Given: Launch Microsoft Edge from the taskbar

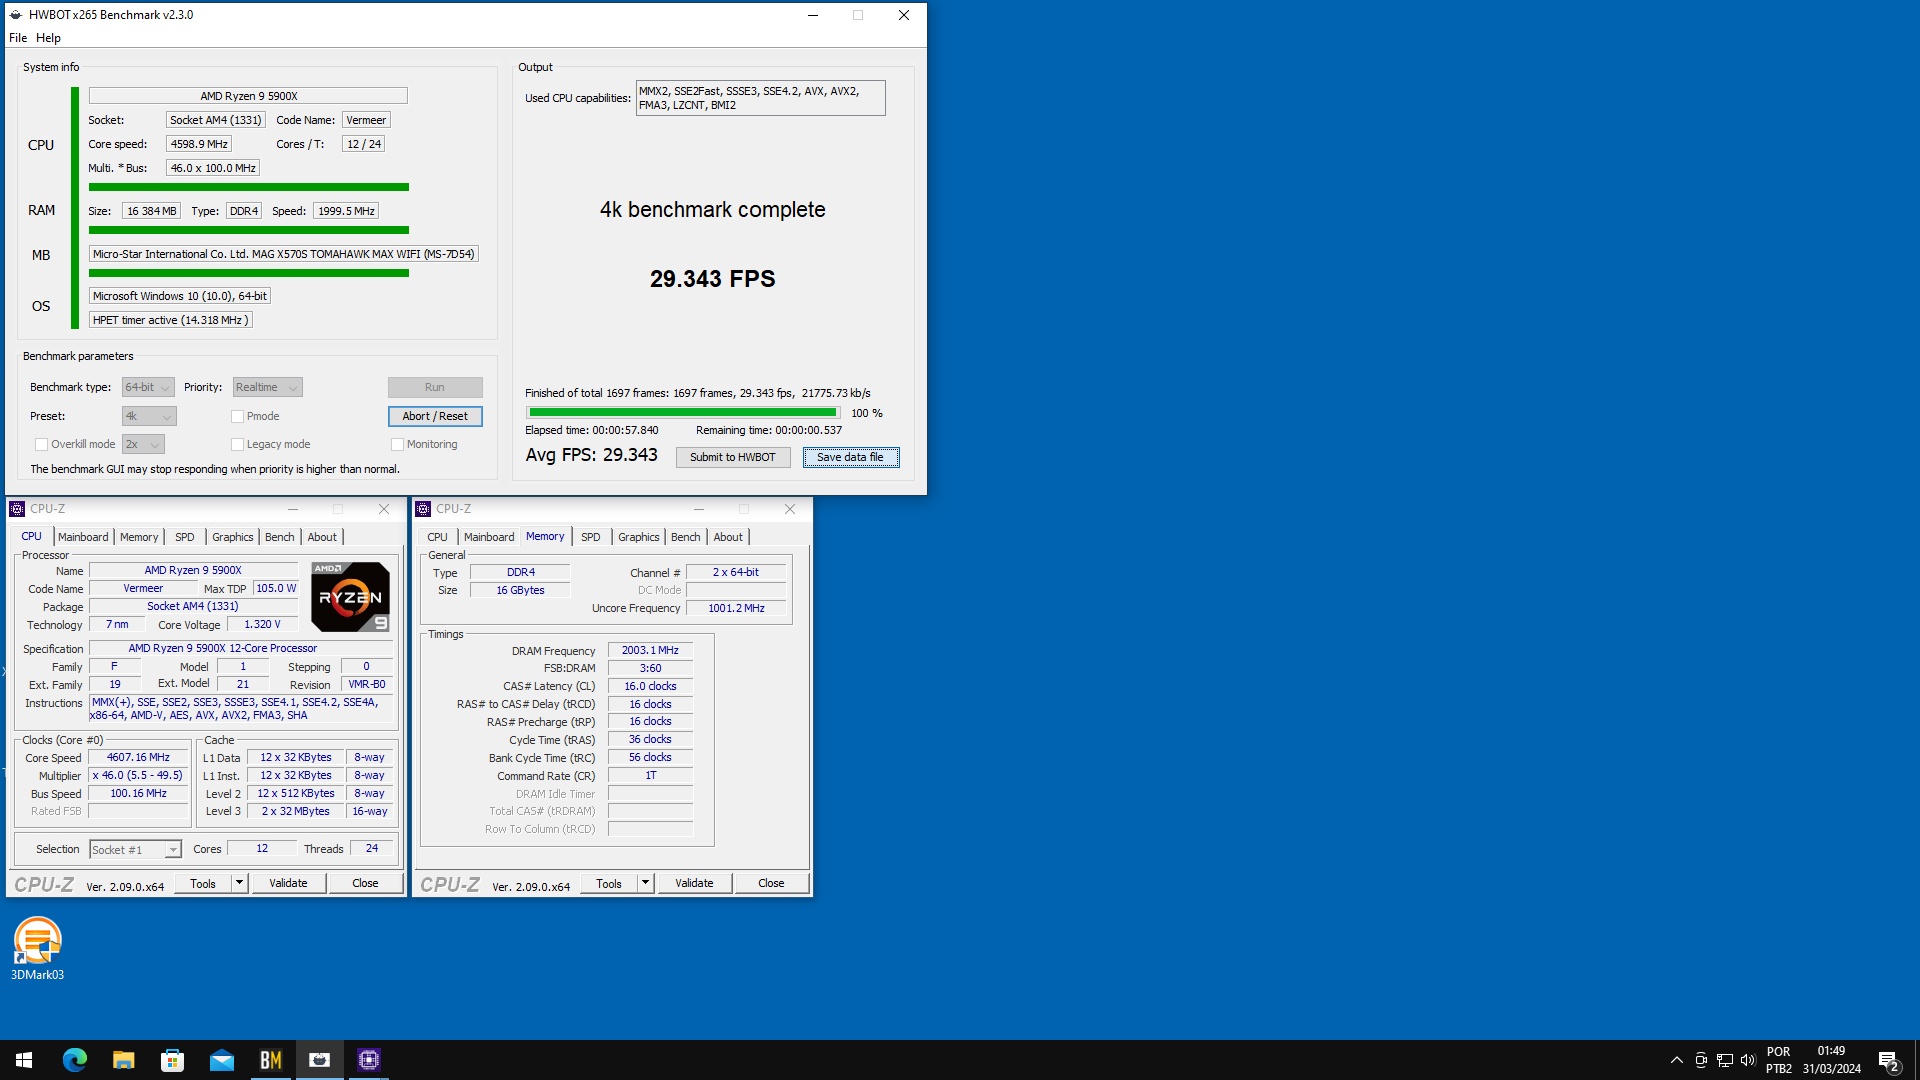Looking at the screenshot, I should click(74, 1060).
